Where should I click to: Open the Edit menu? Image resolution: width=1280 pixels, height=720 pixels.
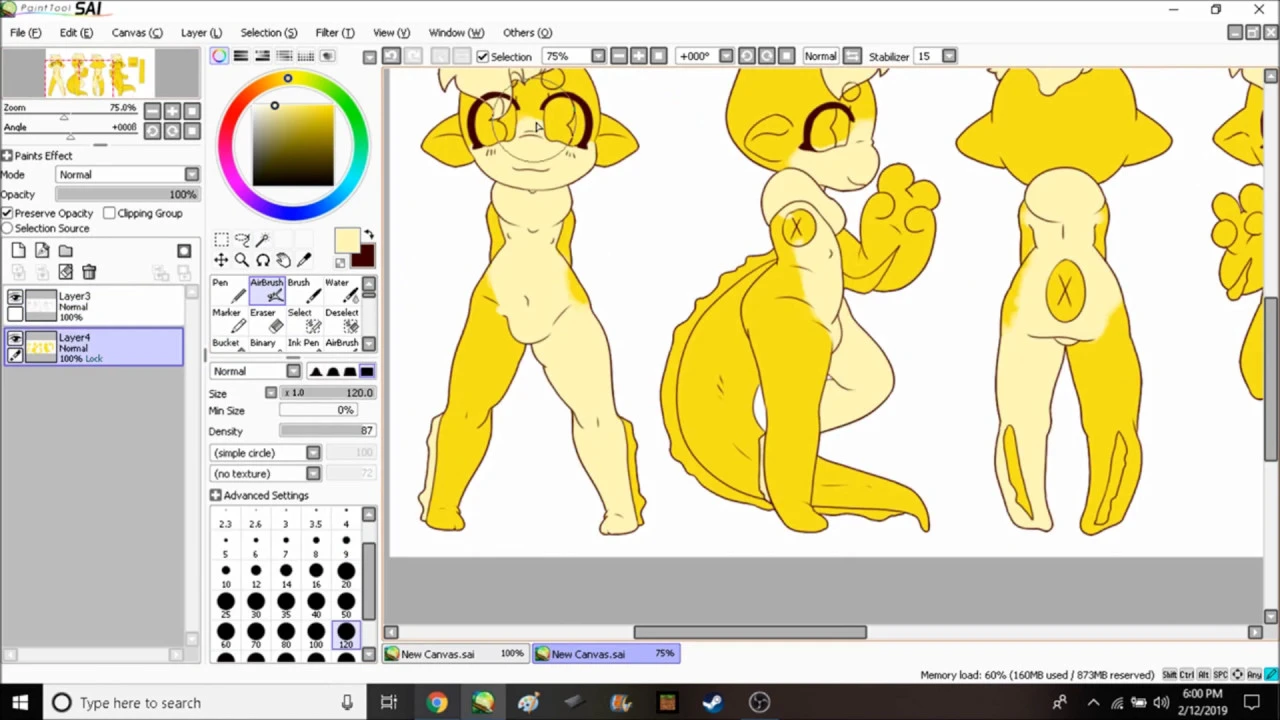(76, 32)
